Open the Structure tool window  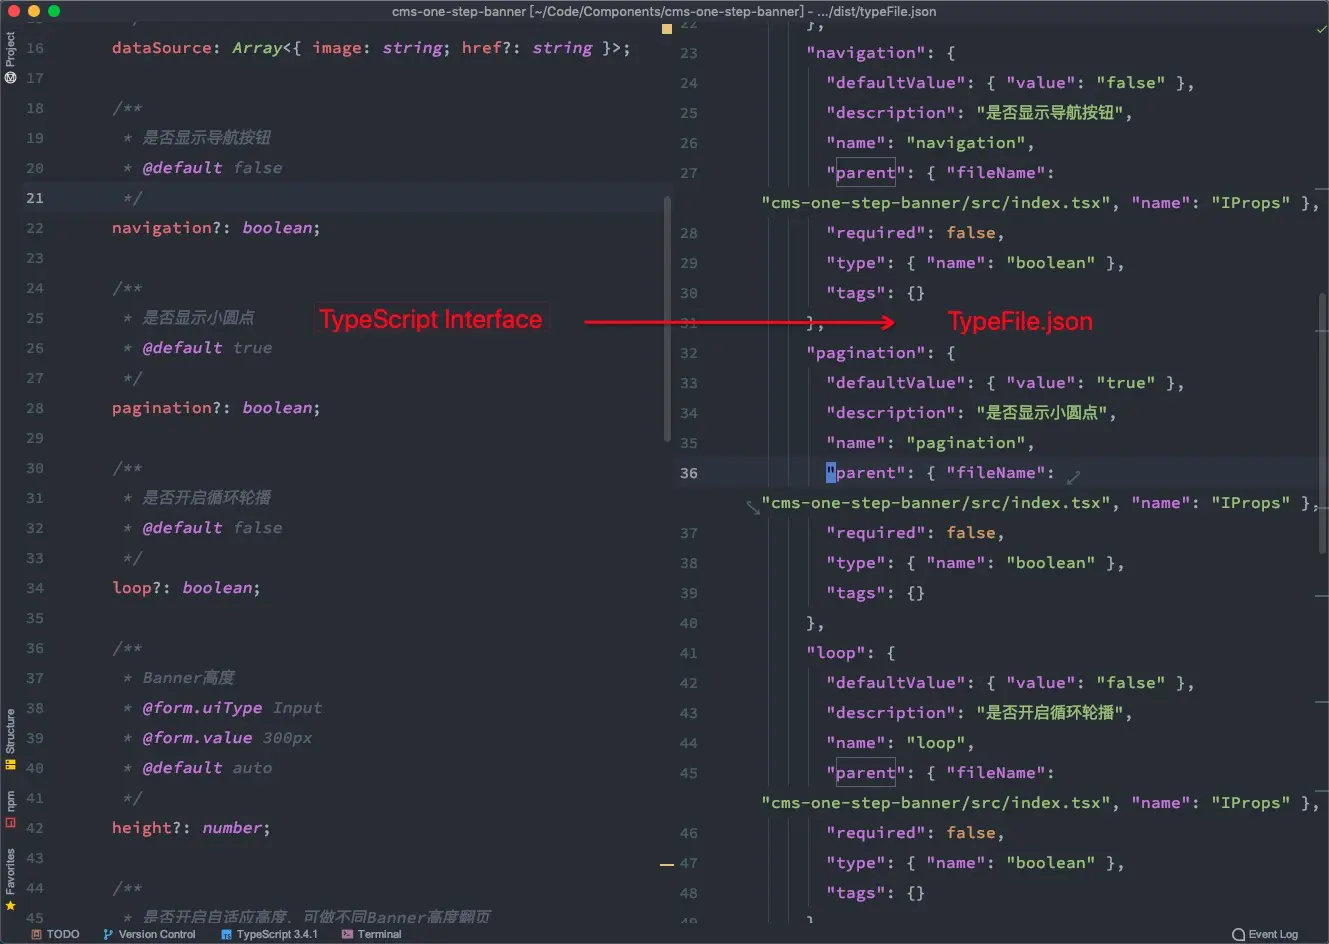click(x=10, y=739)
